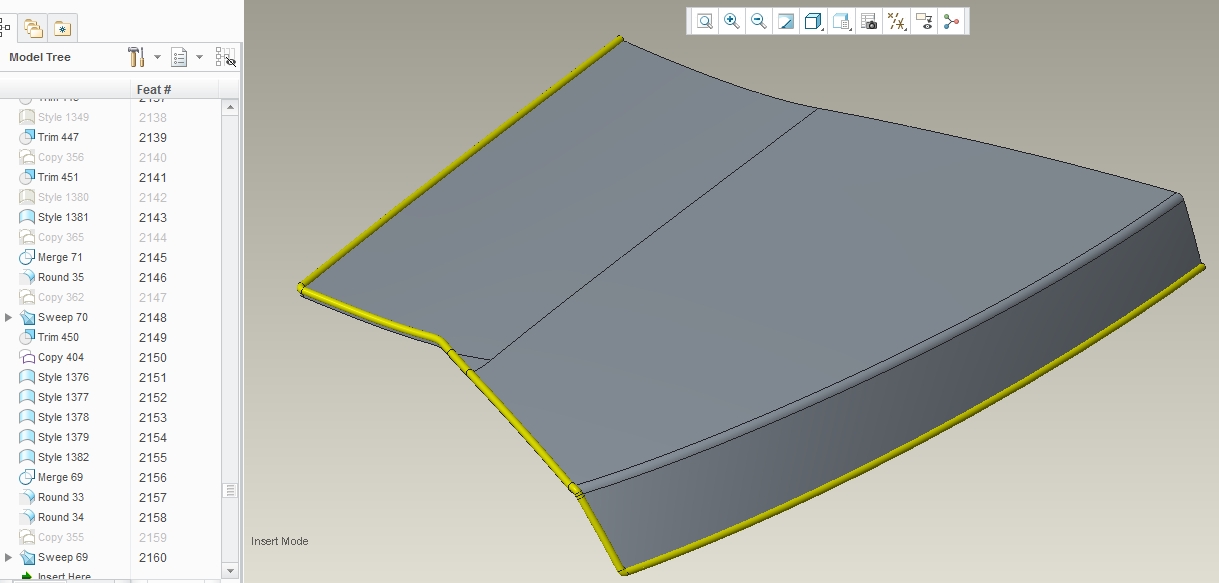Toggle the tree column display eye icon

tap(226, 57)
